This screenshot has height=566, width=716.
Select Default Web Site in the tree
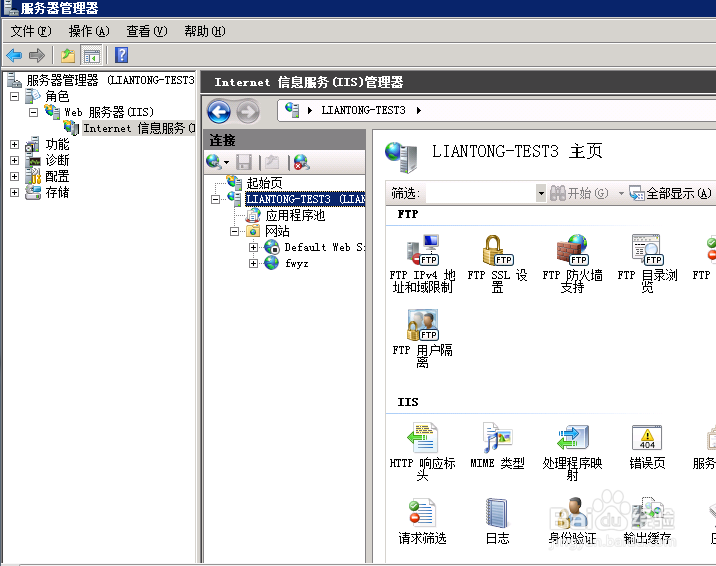pyautogui.click(x=324, y=247)
